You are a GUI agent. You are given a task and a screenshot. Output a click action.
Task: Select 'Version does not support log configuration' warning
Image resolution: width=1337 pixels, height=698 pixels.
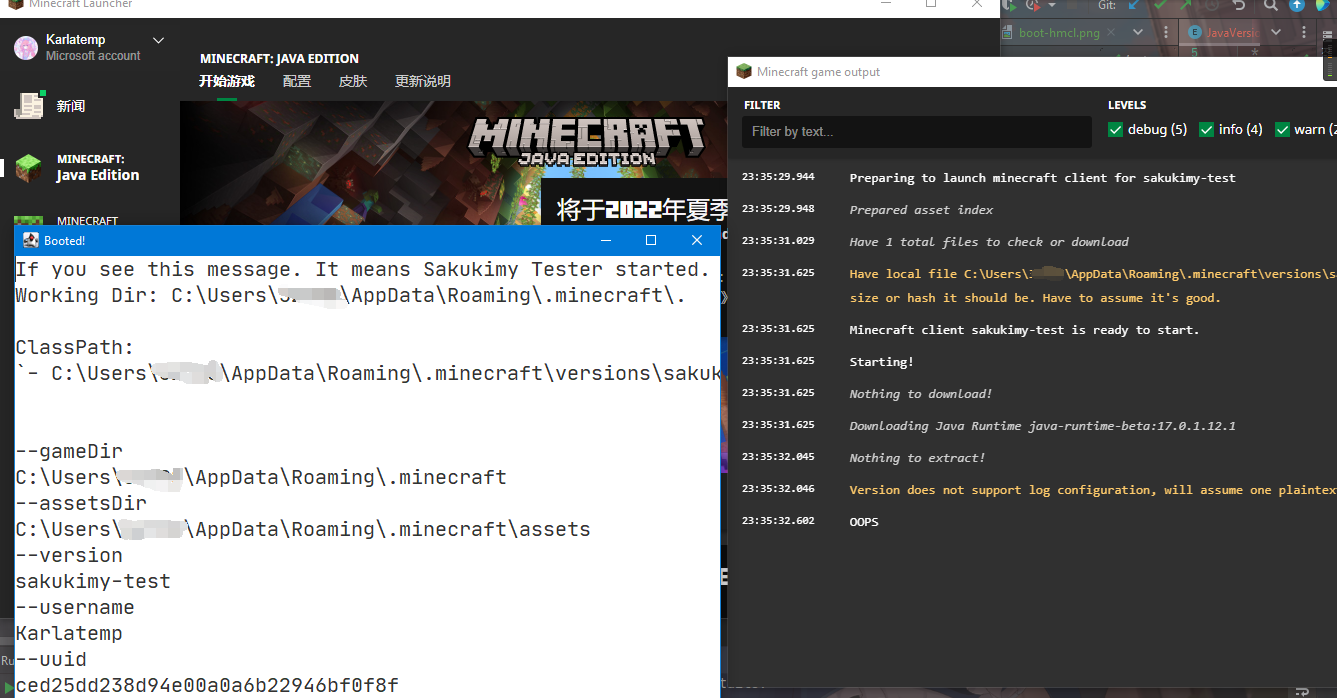pos(1093,490)
